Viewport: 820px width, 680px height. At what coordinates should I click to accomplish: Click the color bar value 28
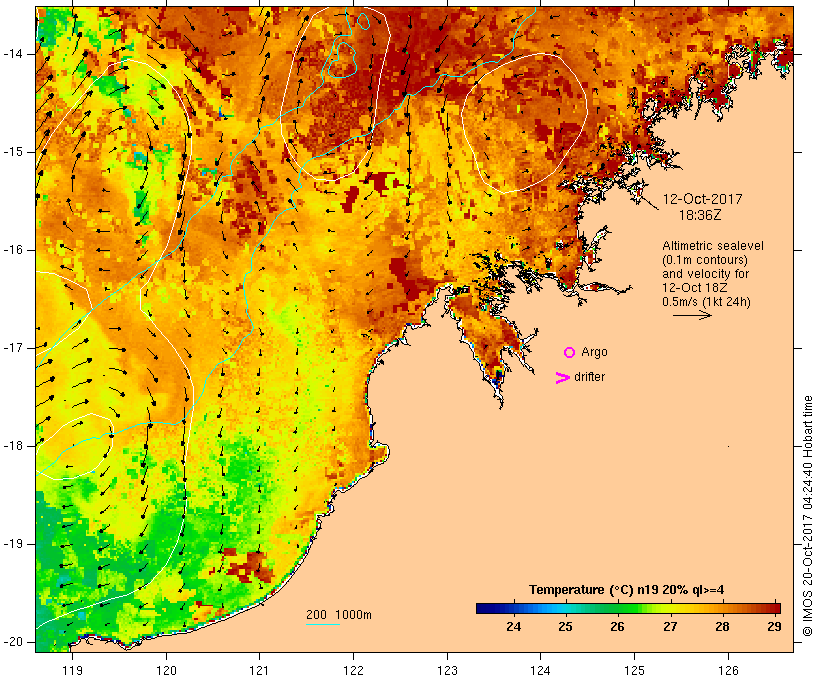(722, 626)
